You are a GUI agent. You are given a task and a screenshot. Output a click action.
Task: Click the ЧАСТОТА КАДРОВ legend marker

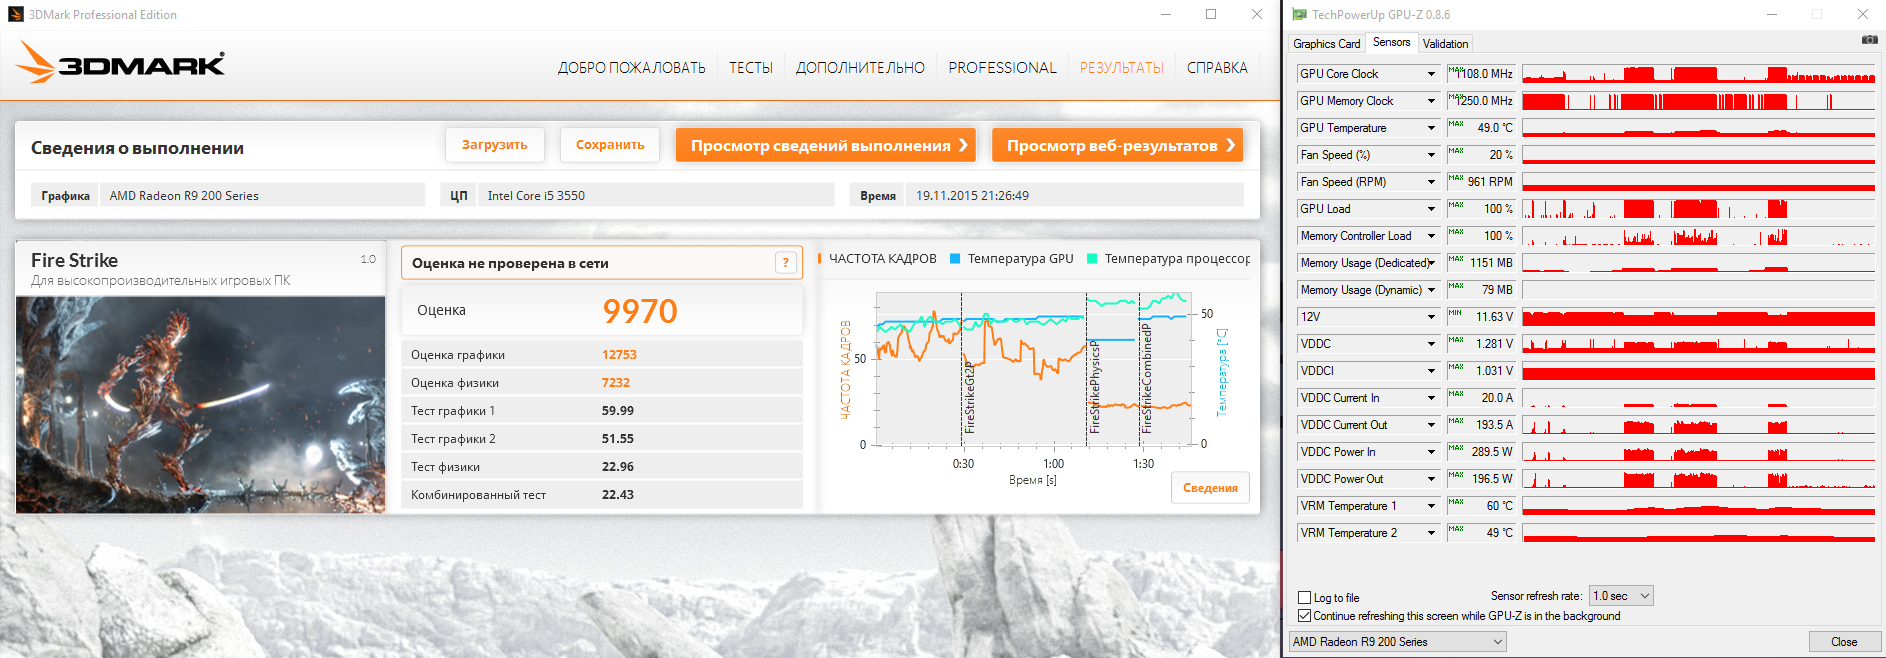pyautogui.click(x=820, y=259)
